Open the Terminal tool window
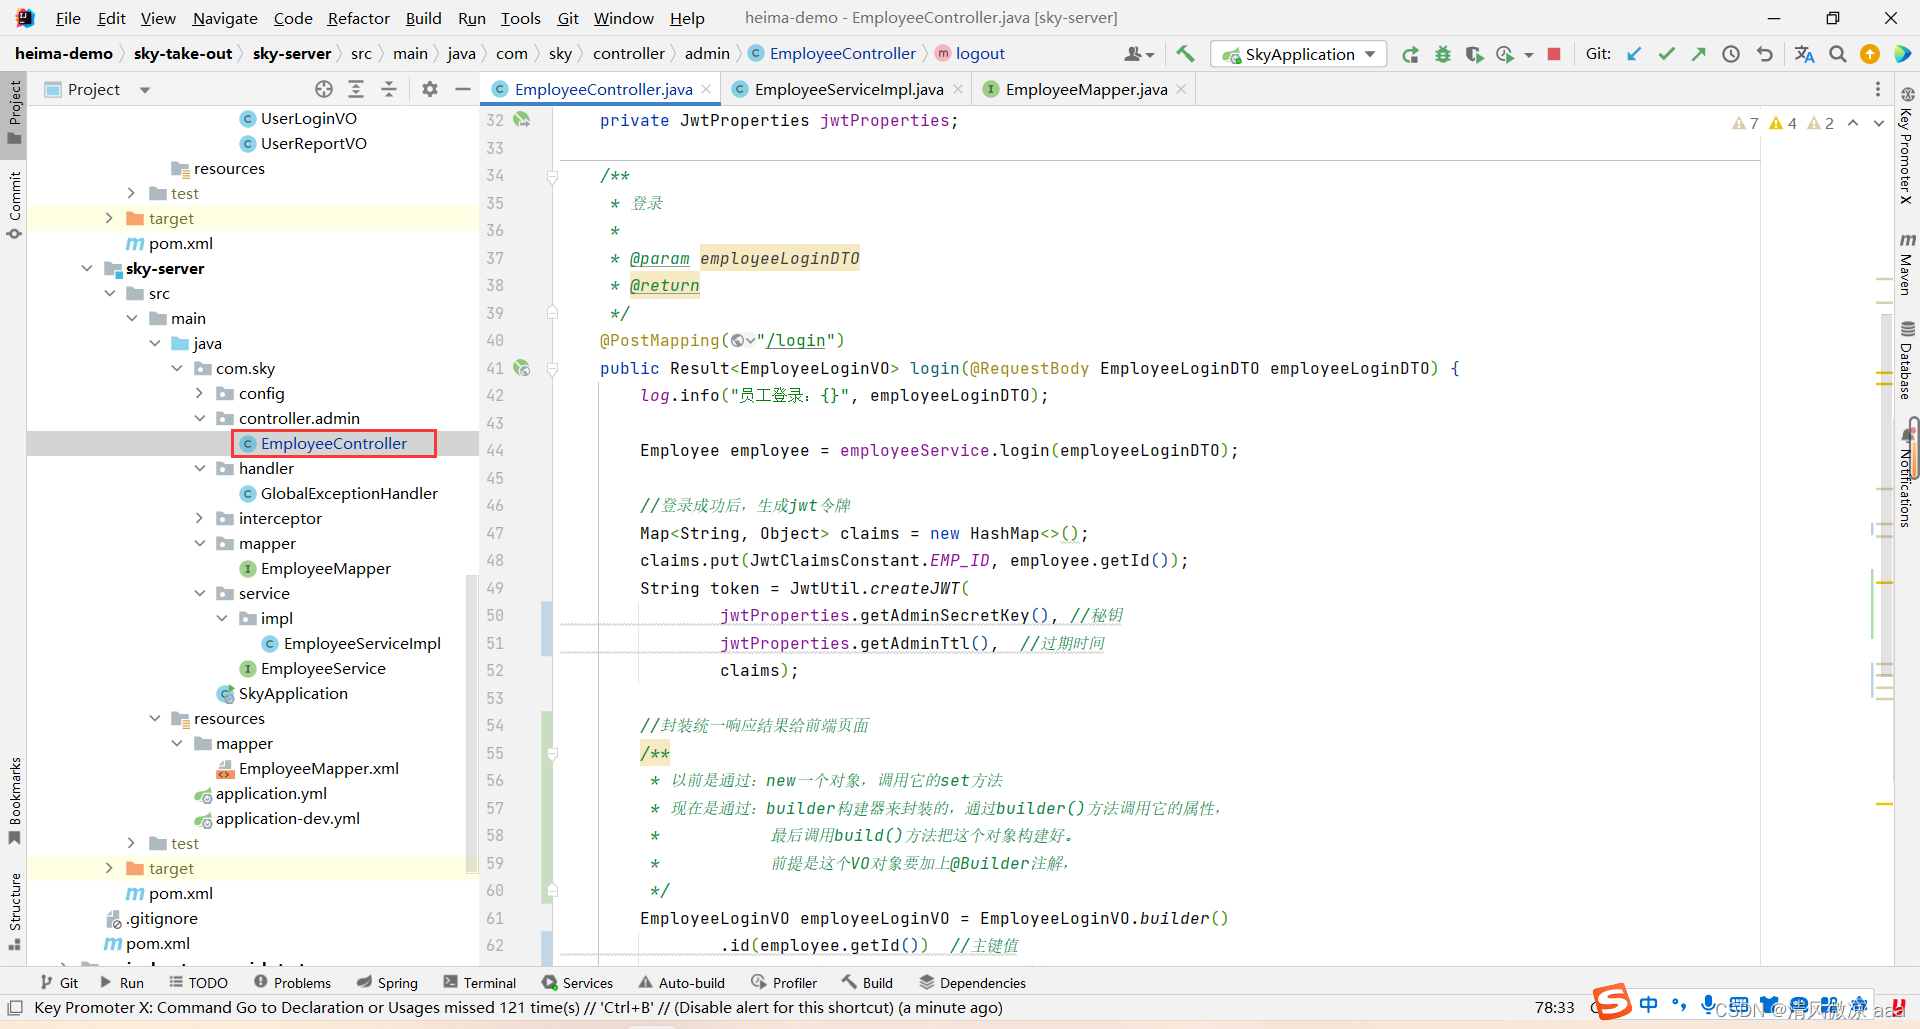Image resolution: width=1920 pixels, height=1029 pixels. point(480,983)
